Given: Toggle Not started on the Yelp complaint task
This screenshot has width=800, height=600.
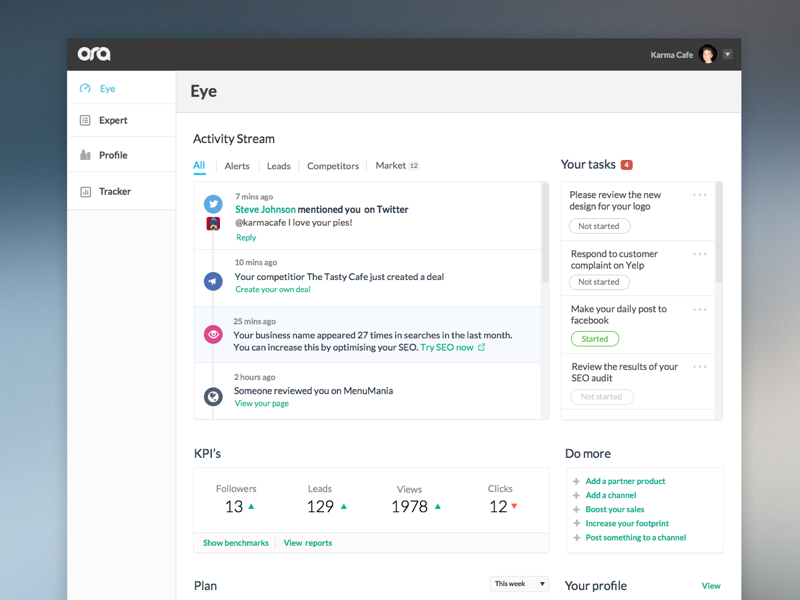Looking at the screenshot, I should point(598,282).
